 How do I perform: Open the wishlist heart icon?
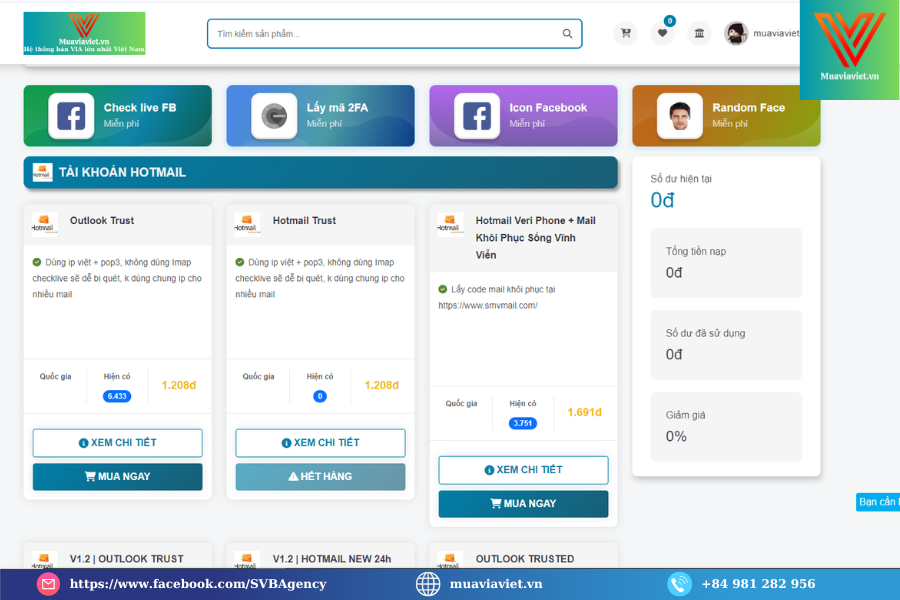click(x=662, y=33)
